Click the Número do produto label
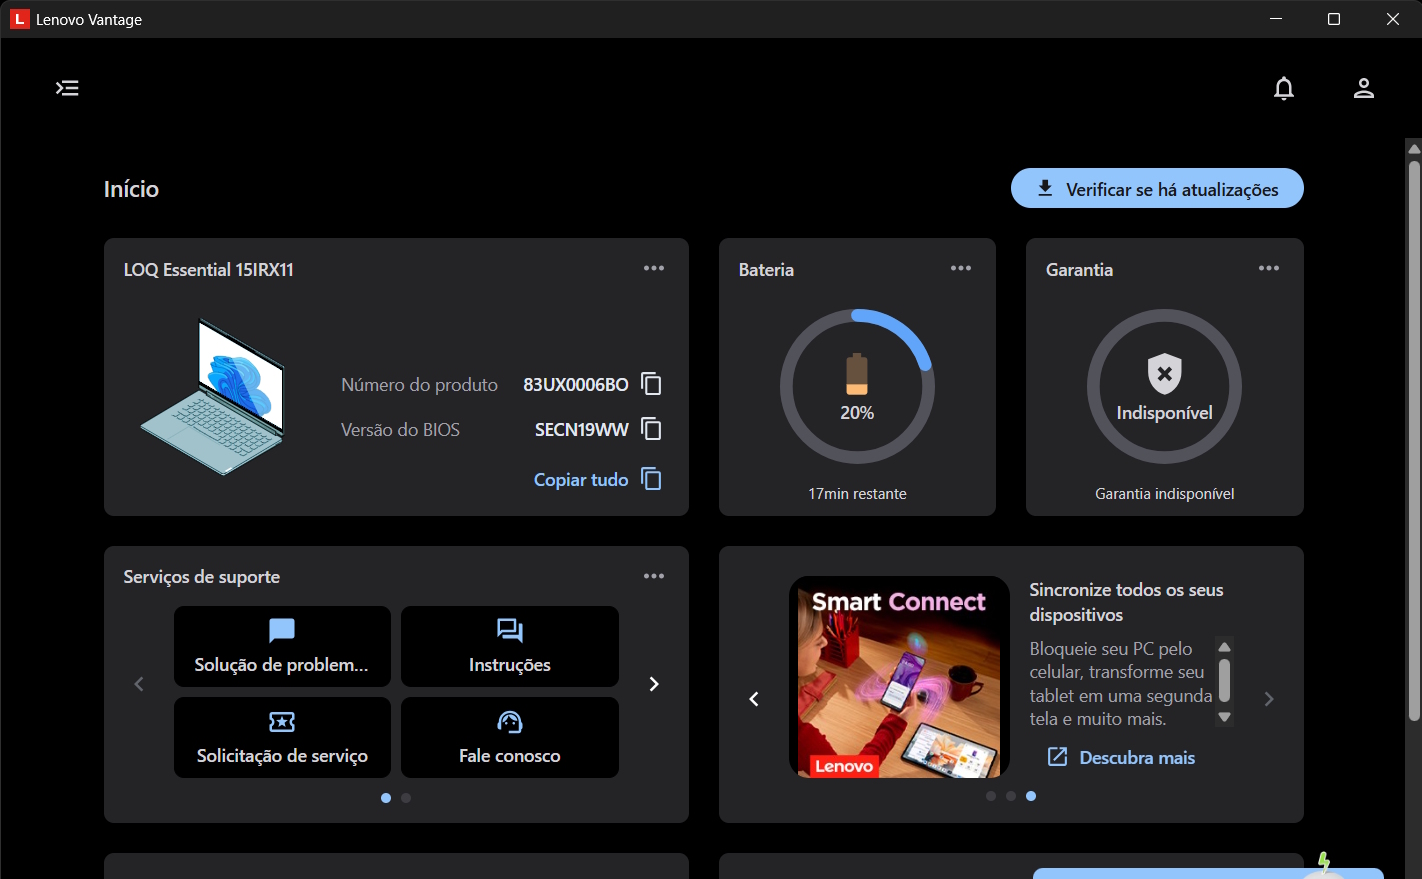Viewport: 1422px width, 879px height. click(x=419, y=385)
